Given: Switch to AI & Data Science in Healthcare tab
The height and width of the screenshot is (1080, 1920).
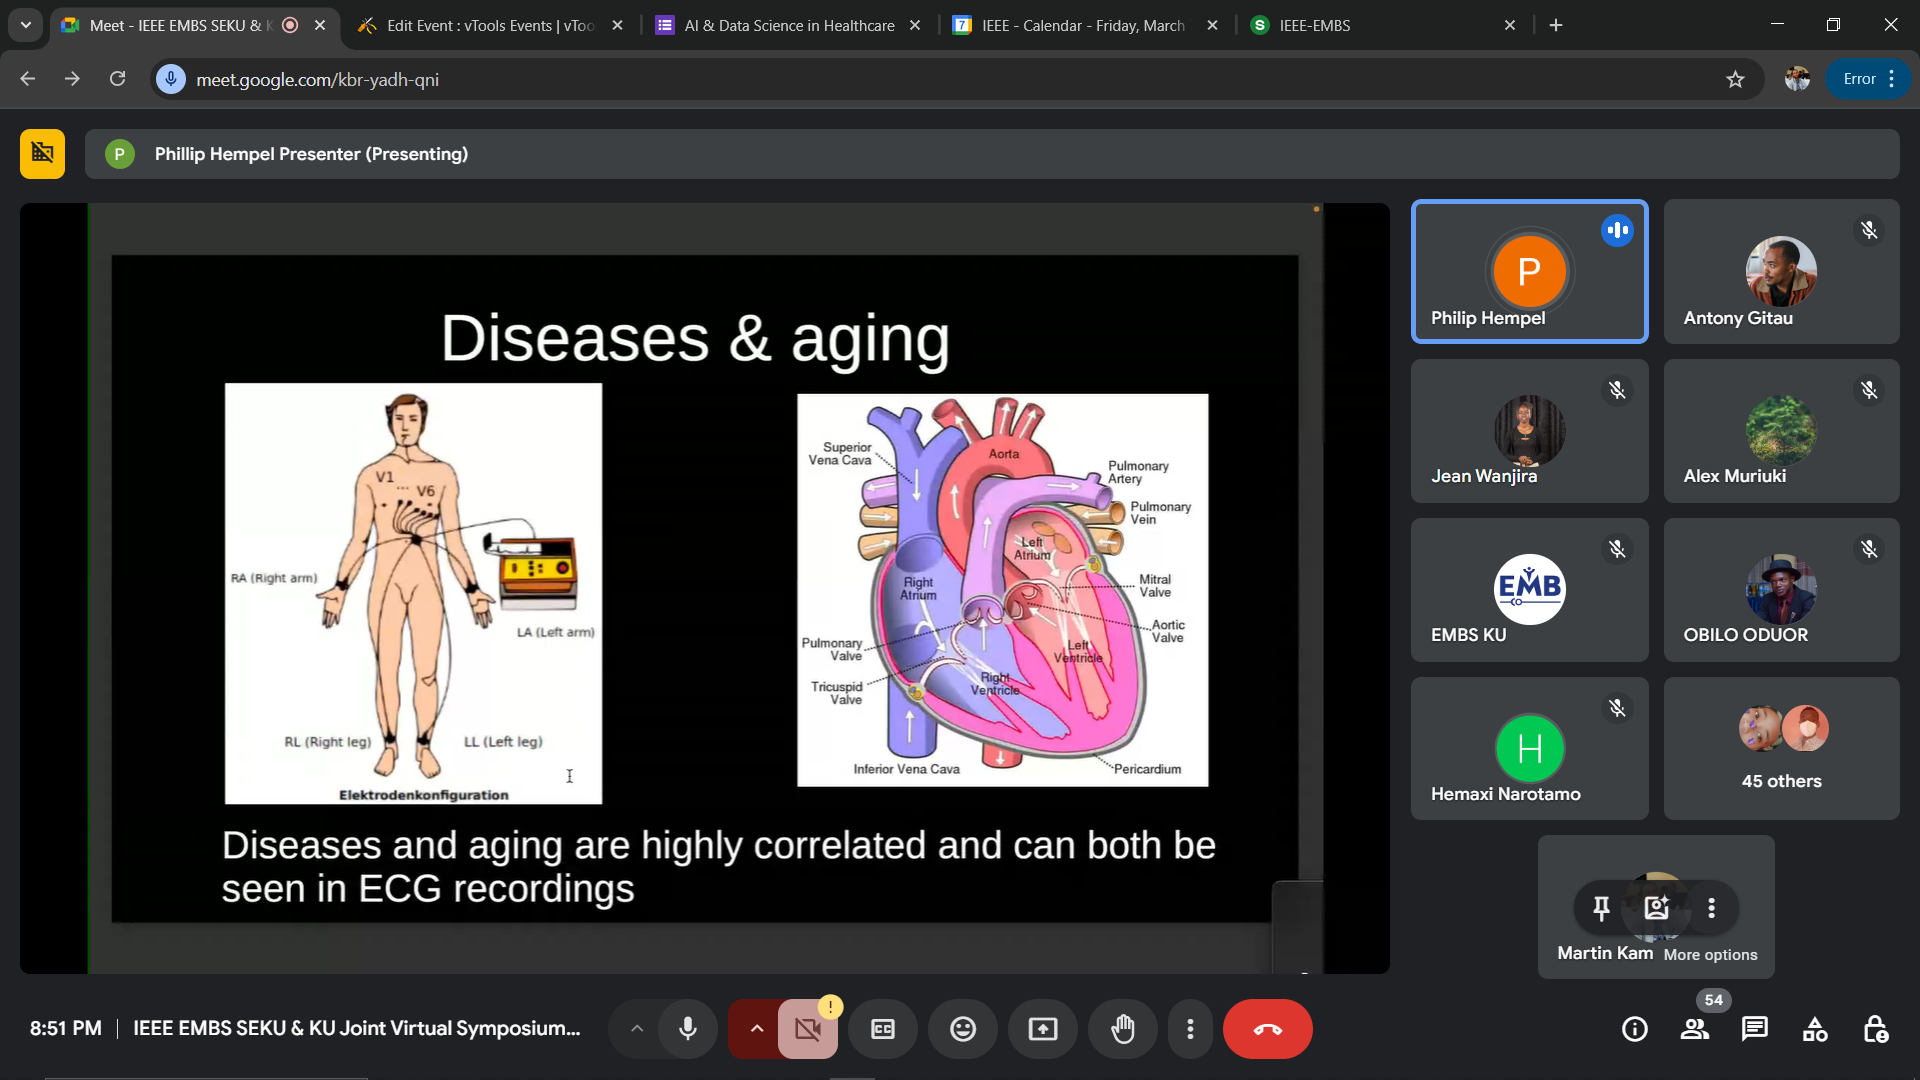Looking at the screenshot, I should coord(788,25).
